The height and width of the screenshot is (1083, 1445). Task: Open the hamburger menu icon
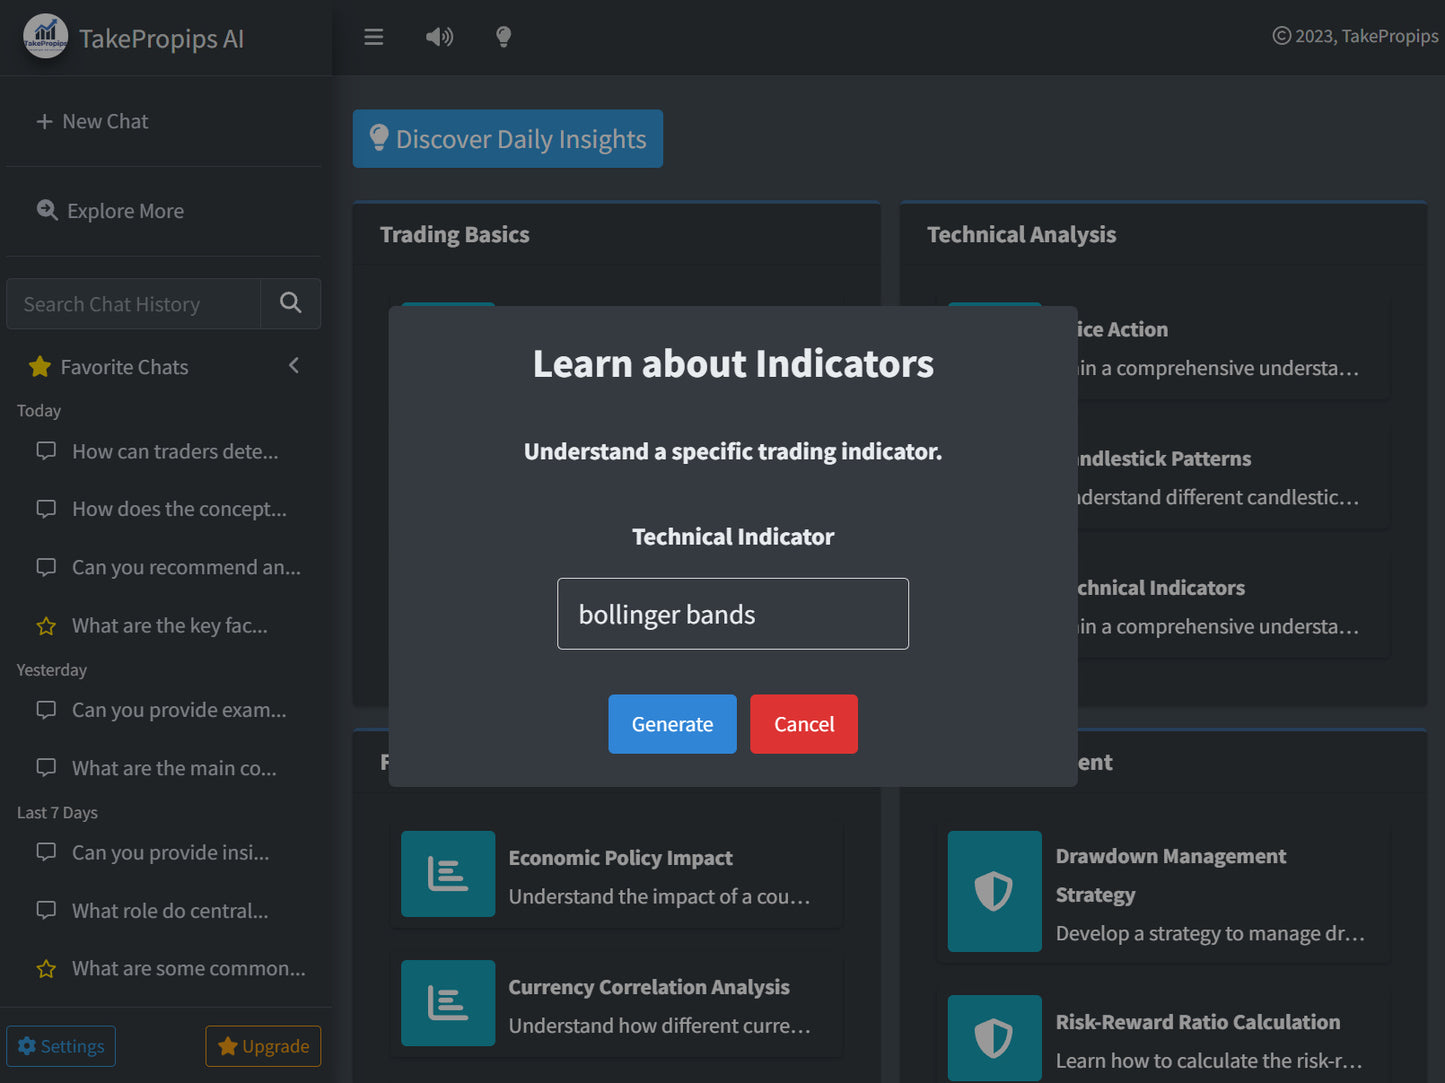(374, 37)
